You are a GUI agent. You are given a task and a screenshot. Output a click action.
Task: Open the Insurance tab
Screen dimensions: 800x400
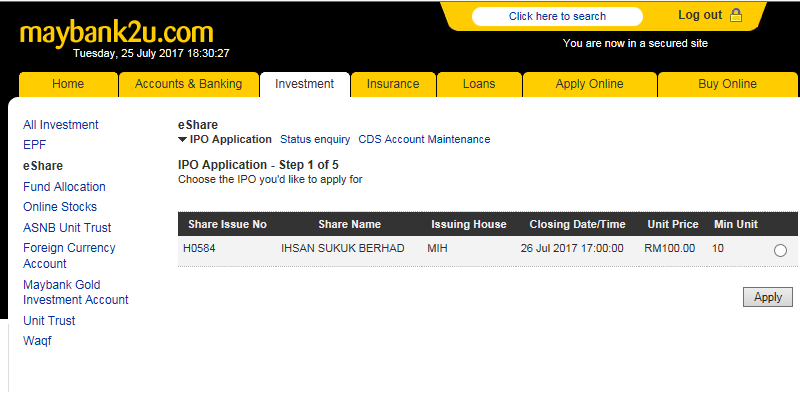393,84
